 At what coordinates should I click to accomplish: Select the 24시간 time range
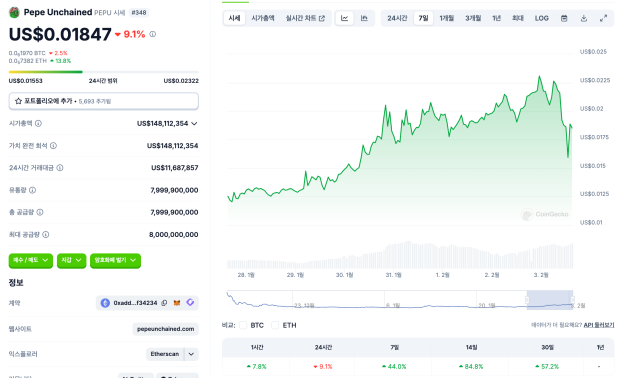point(397,18)
